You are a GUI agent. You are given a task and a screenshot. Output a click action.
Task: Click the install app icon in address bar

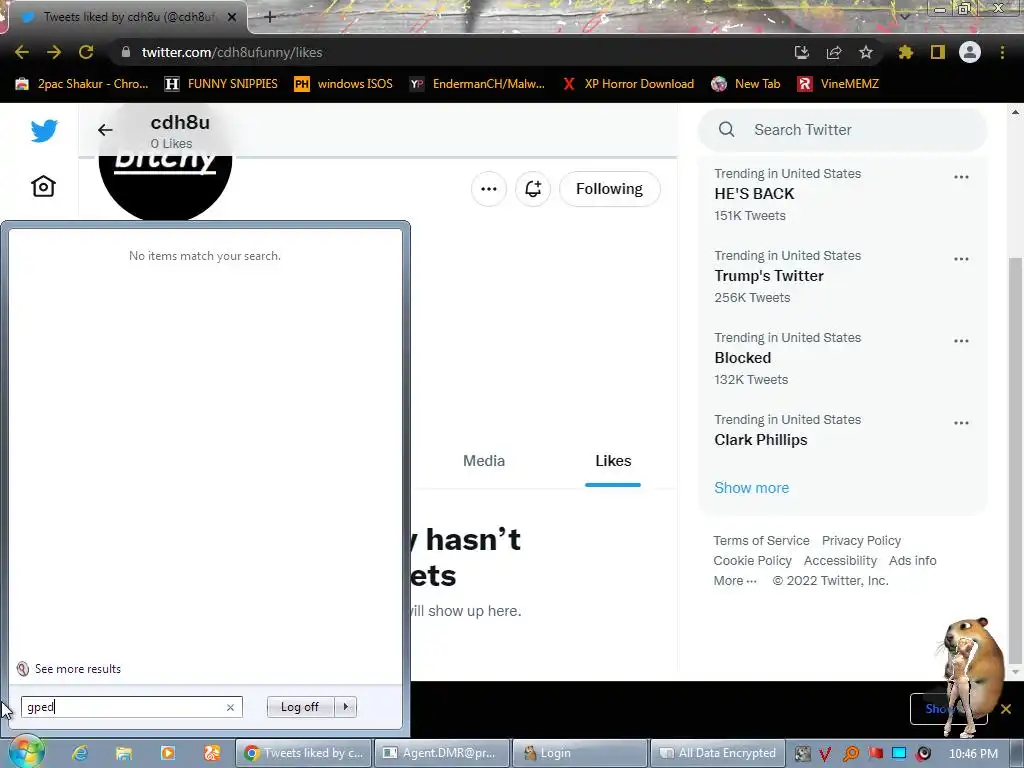click(x=801, y=52)
